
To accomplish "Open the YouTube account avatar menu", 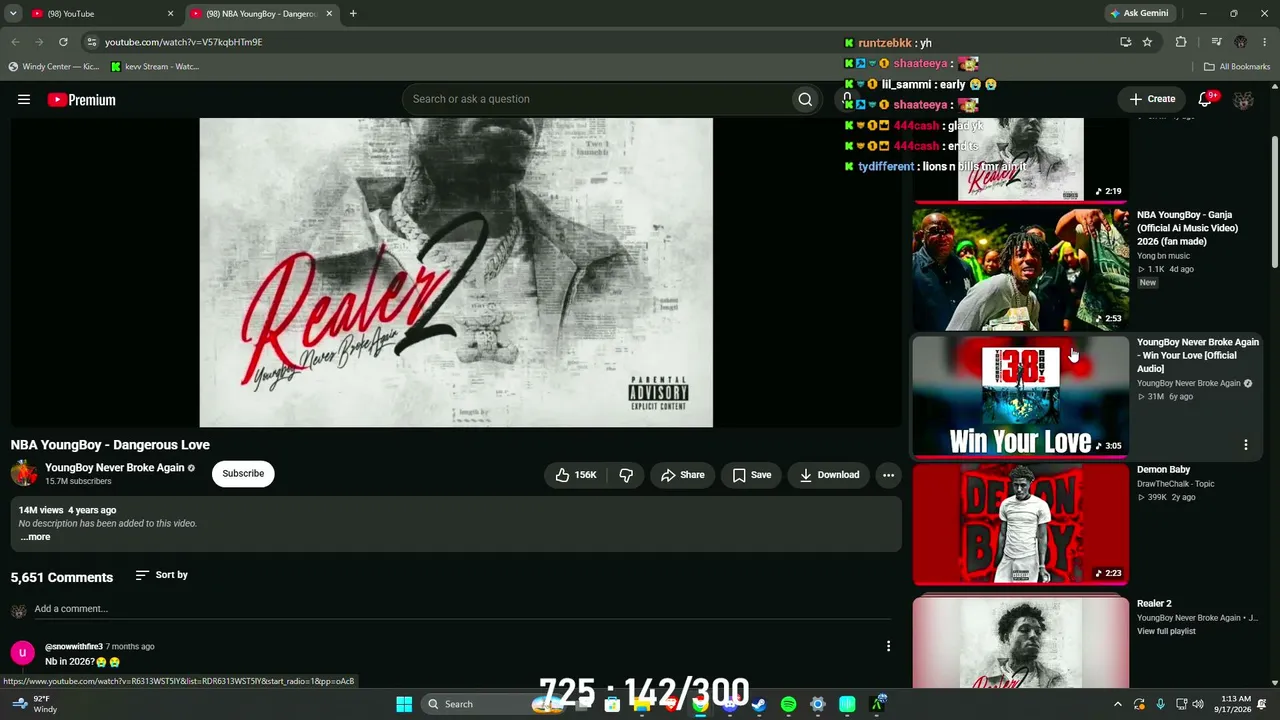I will pos(1243,100).
